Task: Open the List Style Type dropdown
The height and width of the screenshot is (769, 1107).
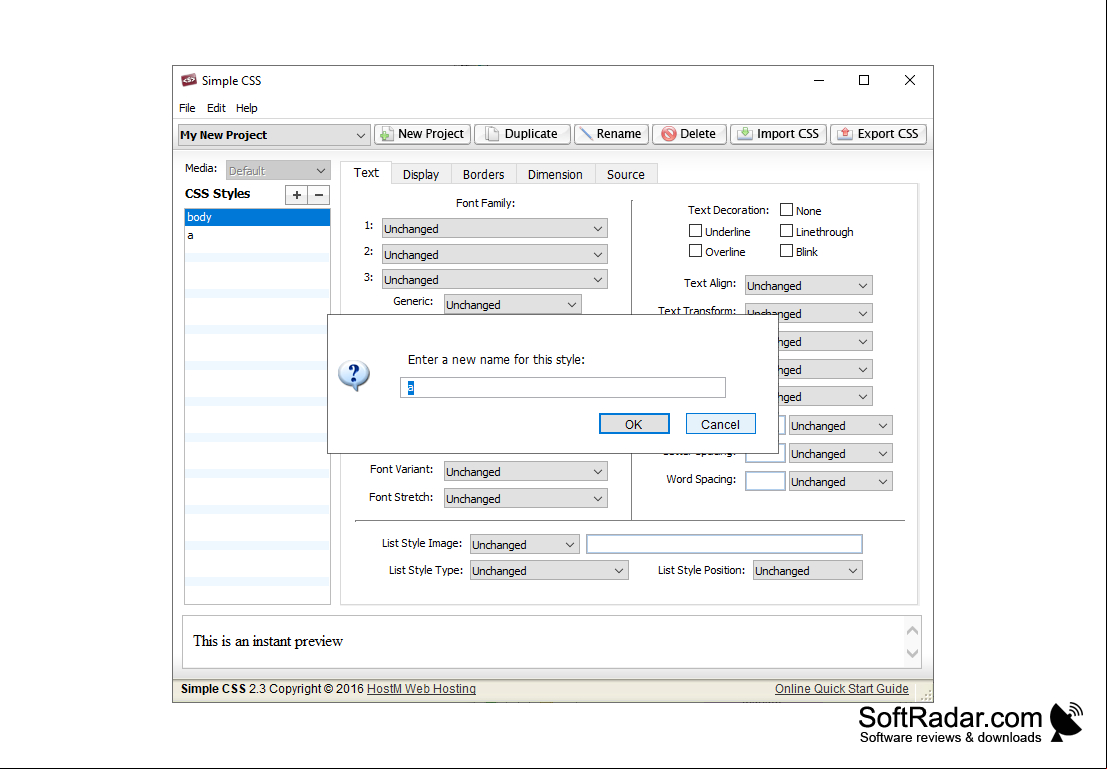Action: coord(549,571)
